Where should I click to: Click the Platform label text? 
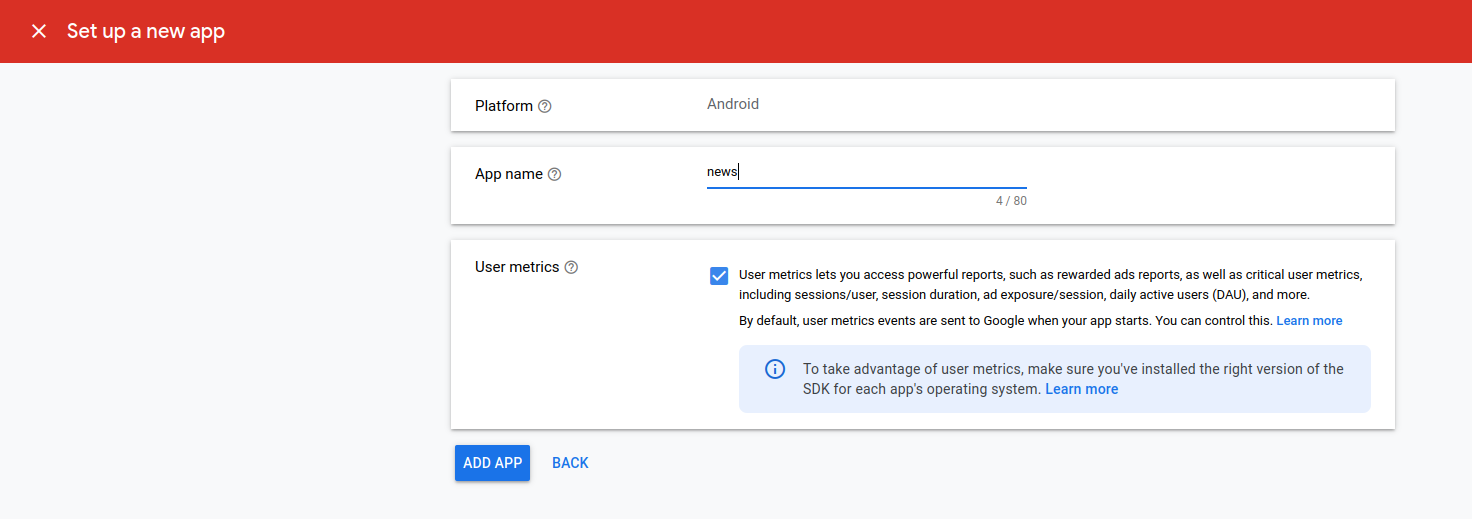(504, 106)
